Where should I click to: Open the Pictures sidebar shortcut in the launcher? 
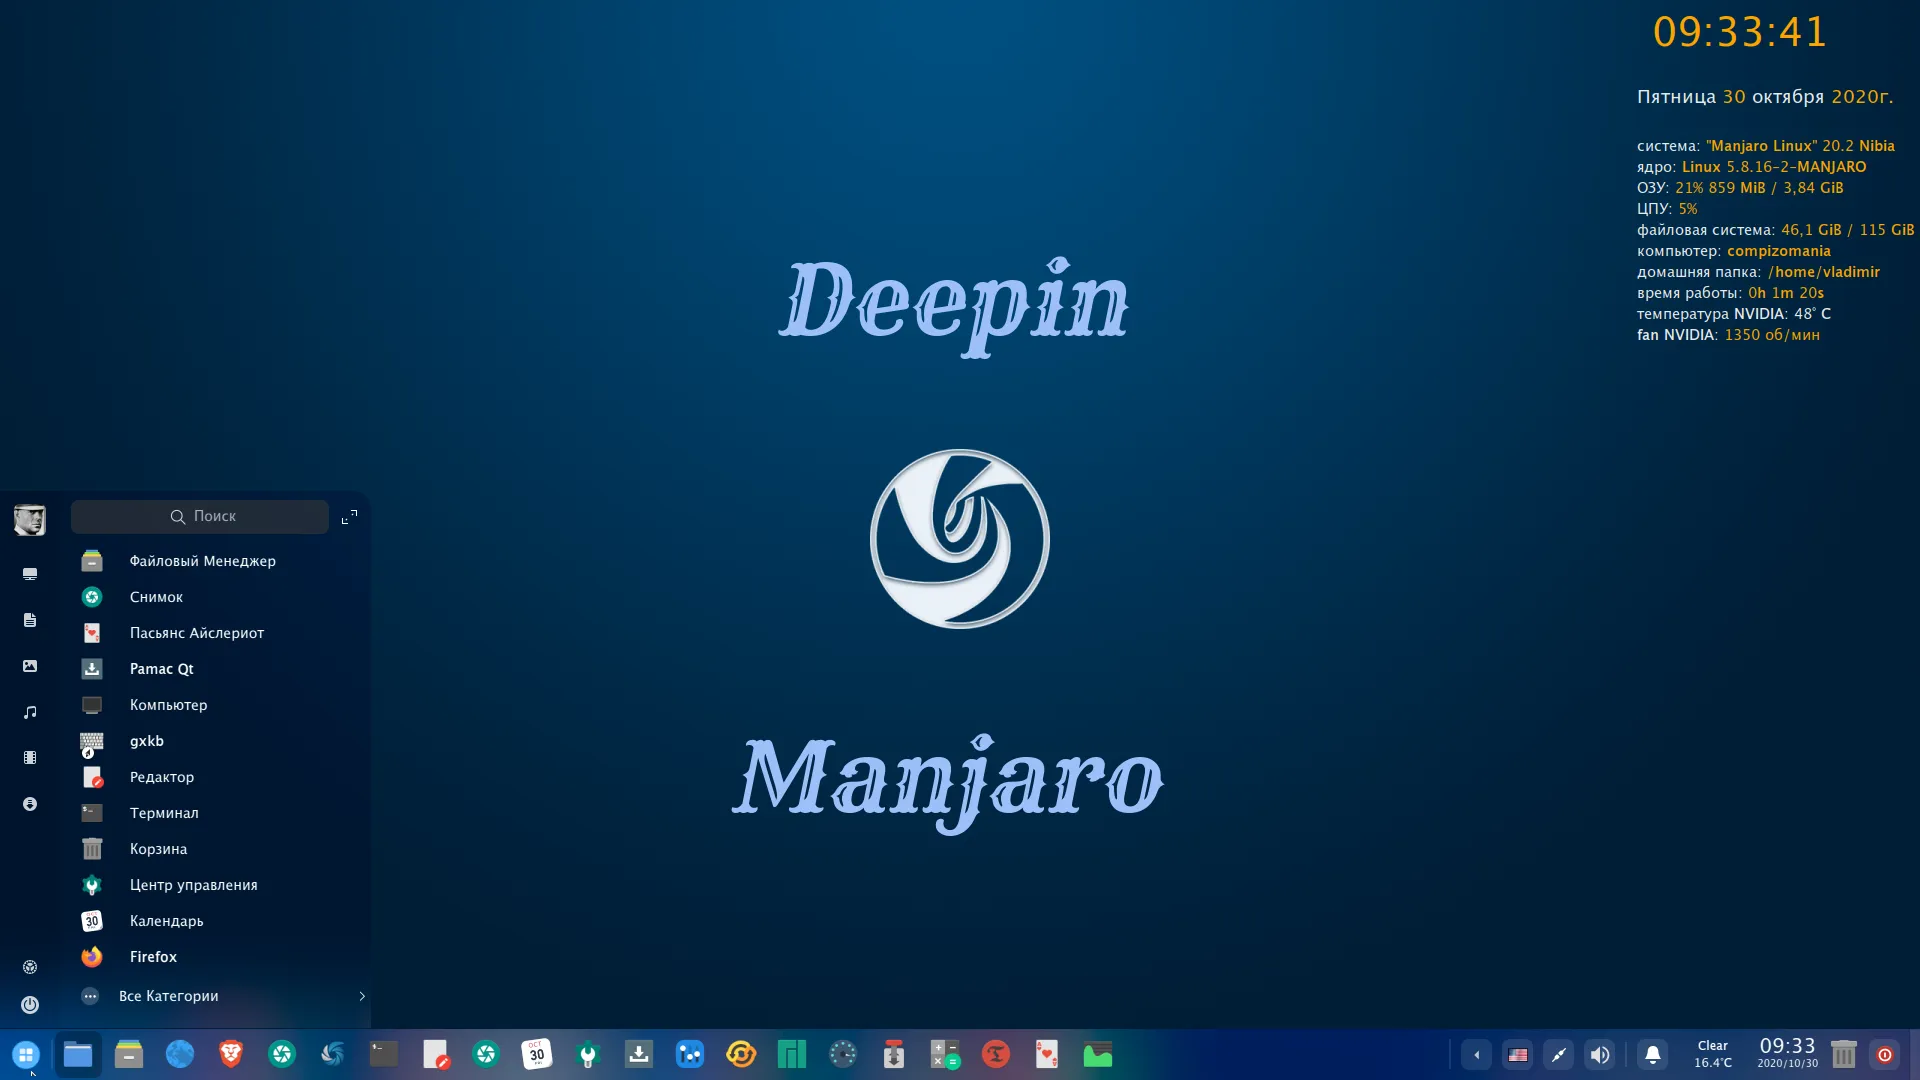click(30, 666)
